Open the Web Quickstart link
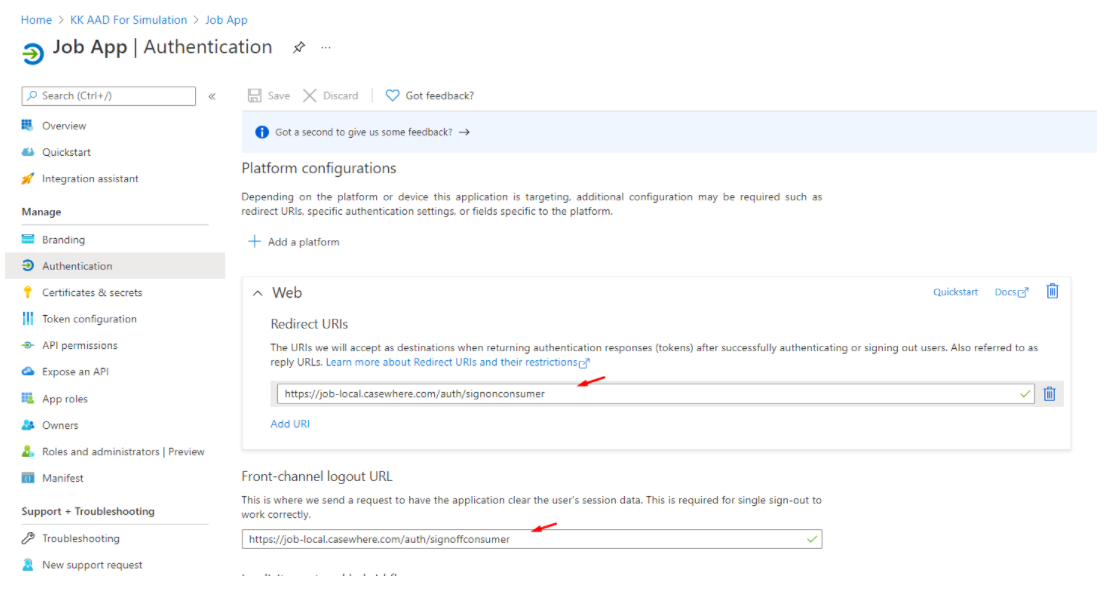1118x592 pixels. pos(955,292)
